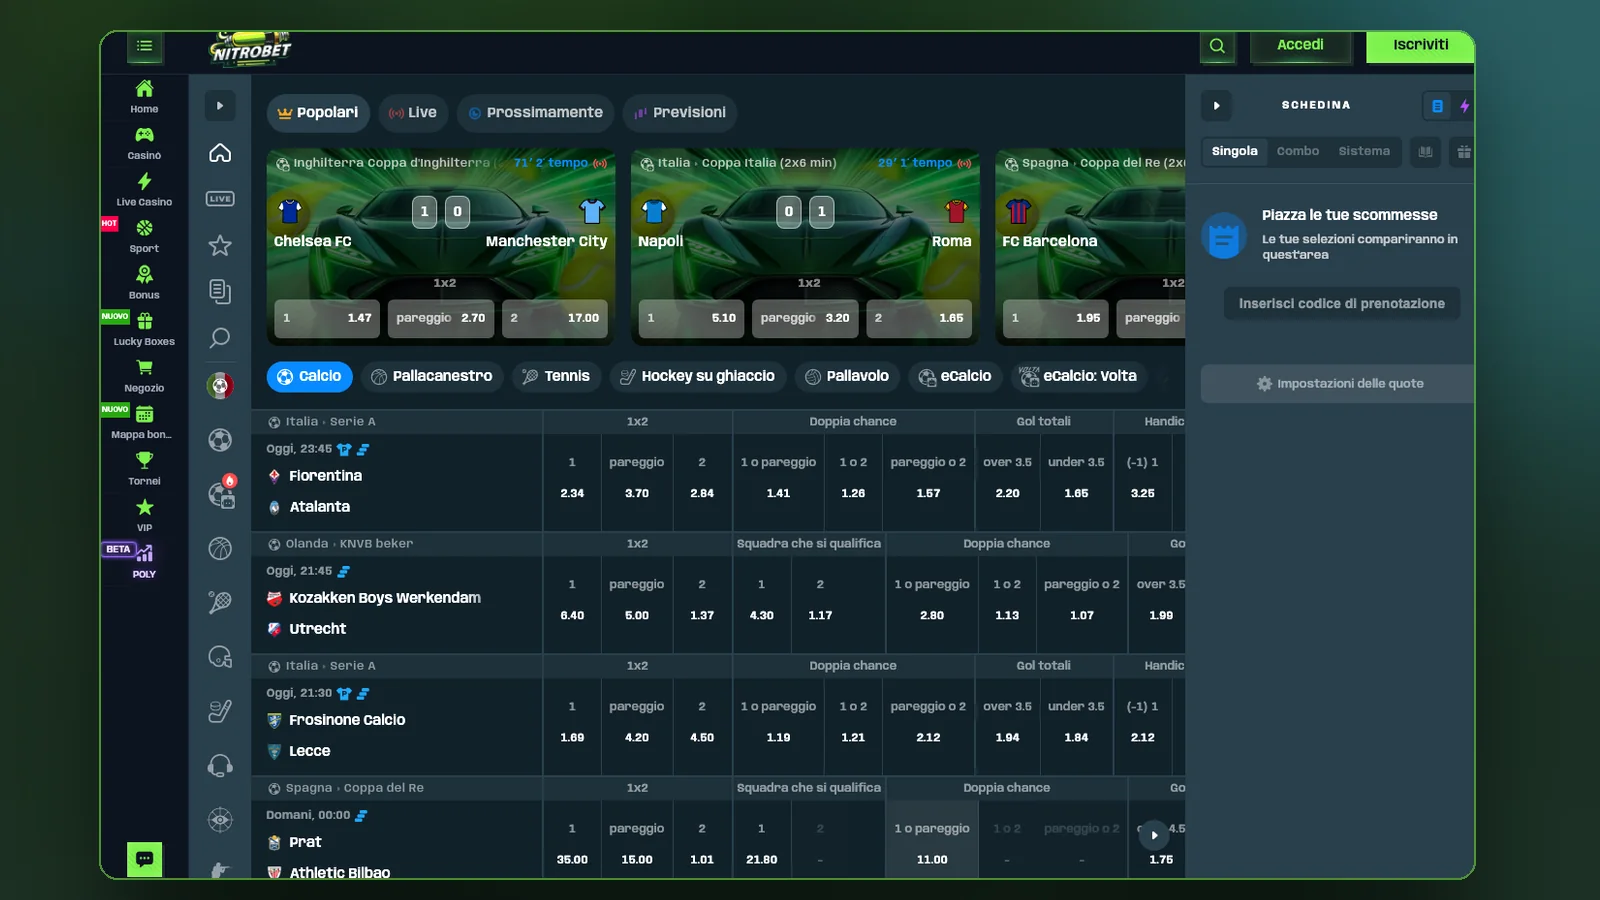Select the Sistema bet slip tab
This screenshot has height=900, width=1600.
(1364, 152)
